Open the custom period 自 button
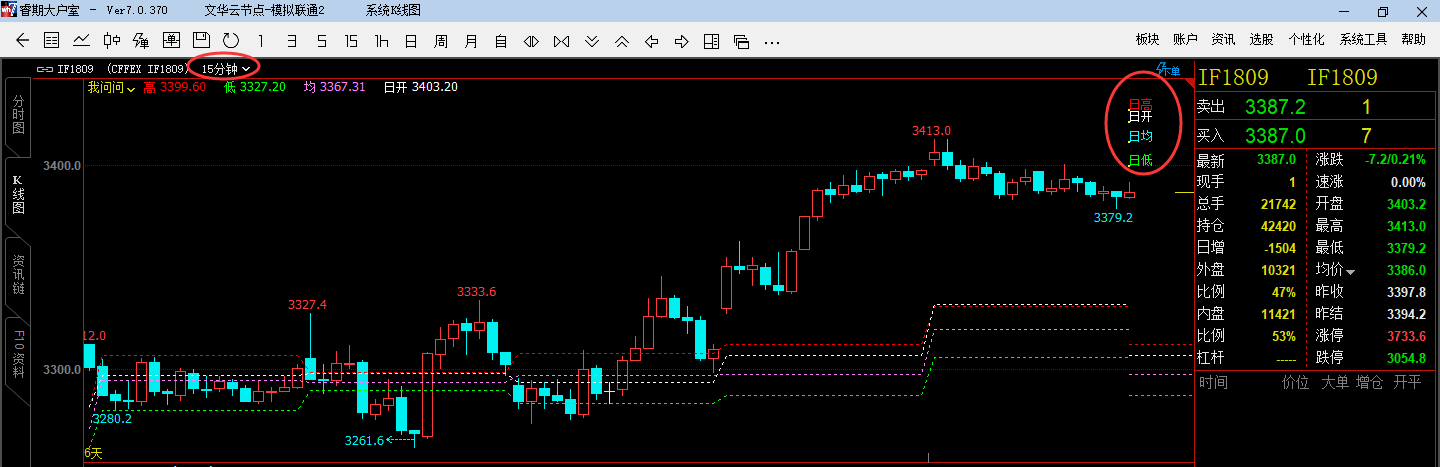The height and width of the screenshot is (467, 1440). 501,41
